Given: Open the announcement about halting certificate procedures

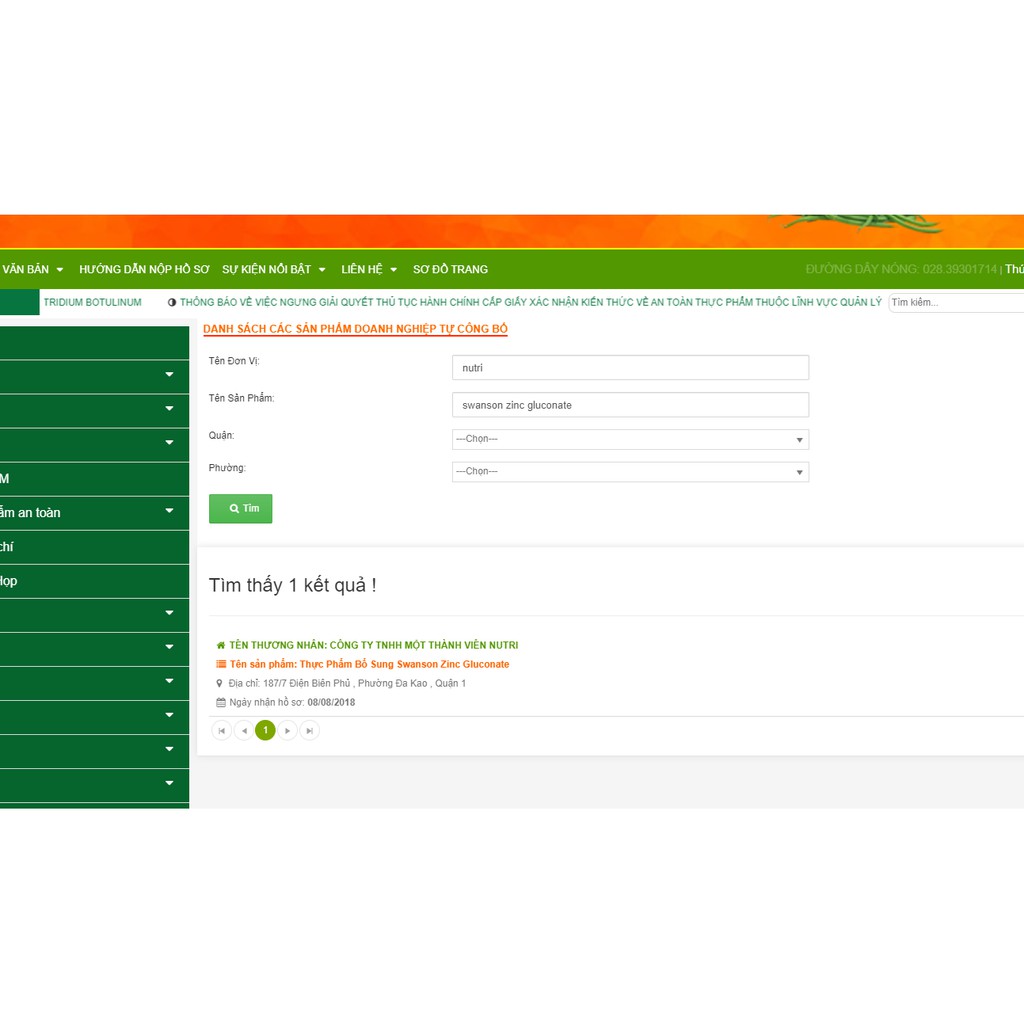Looking at the screenshot, I should tap(530, 302).
